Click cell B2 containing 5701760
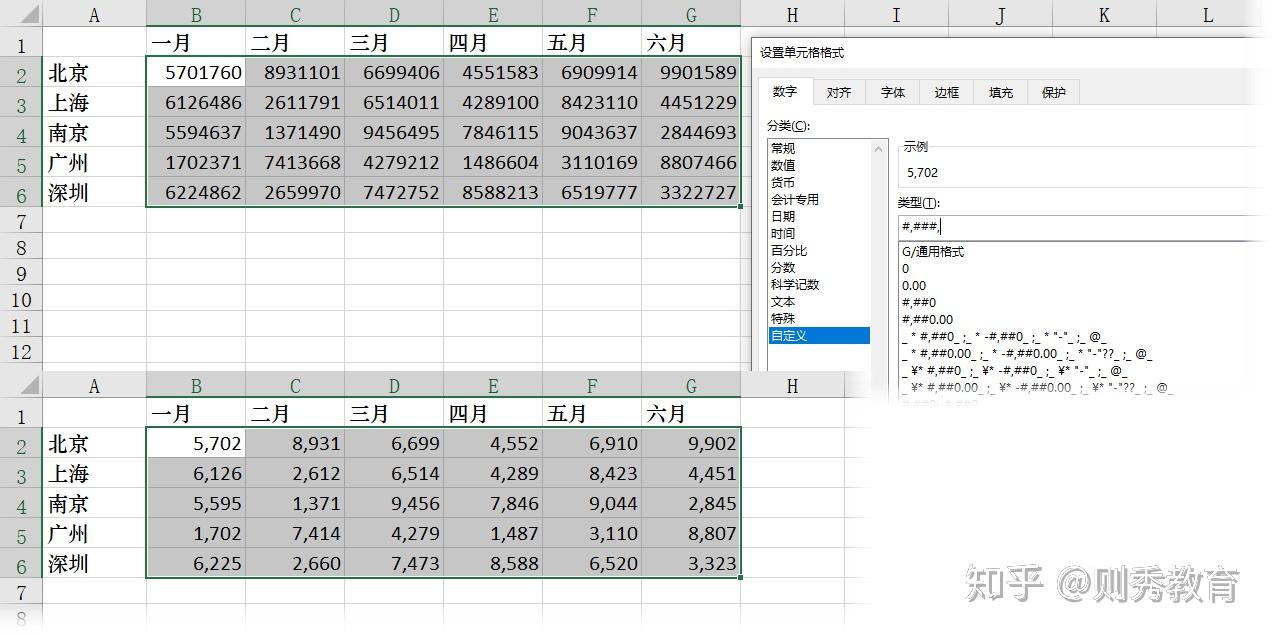This screenshot has width=1273, height=636. pos(195,72)
